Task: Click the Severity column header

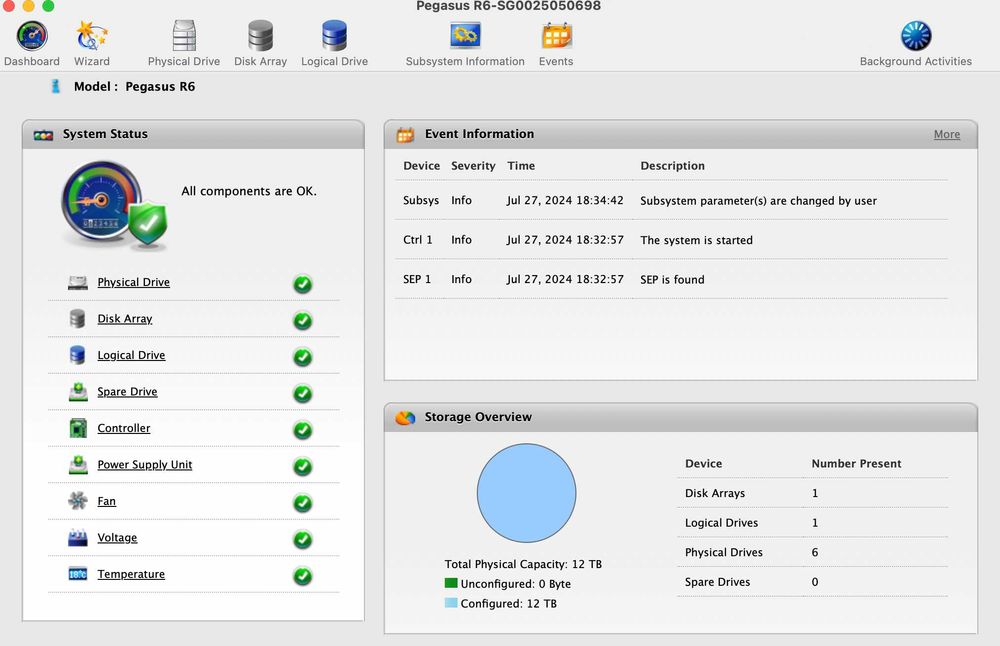Action: (x=473, y=166)
